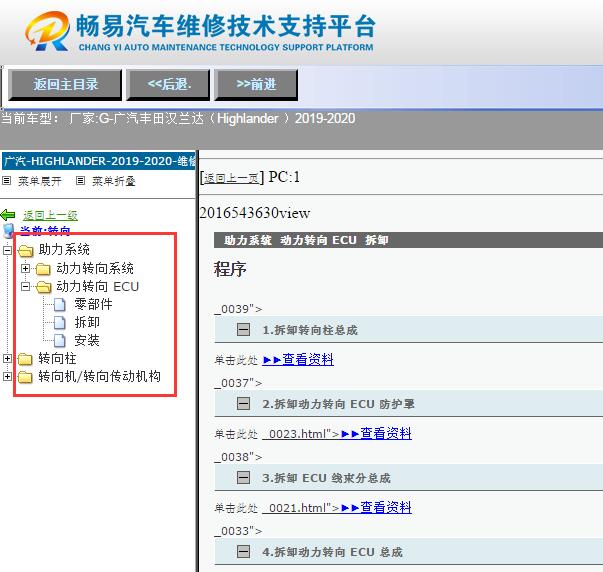Click the 助力系统 folder icon
The width and height of the screenshot is (603, 572).
point(26,251)
